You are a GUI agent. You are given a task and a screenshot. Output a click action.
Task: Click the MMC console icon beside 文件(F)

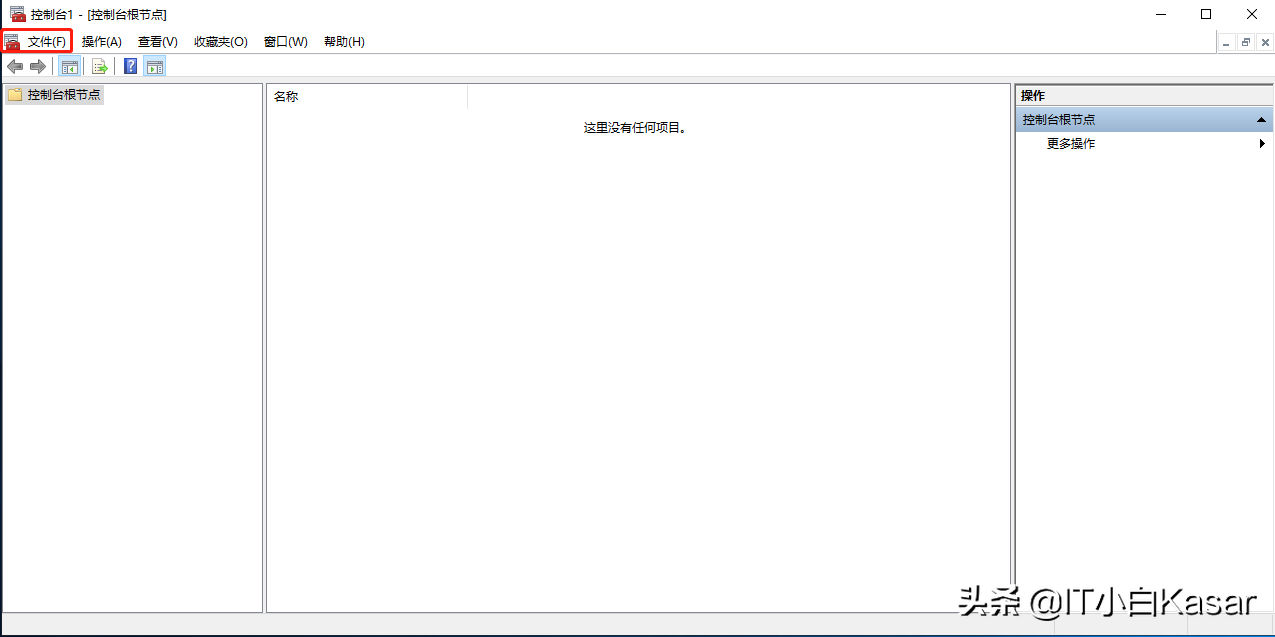click(12, 41)
